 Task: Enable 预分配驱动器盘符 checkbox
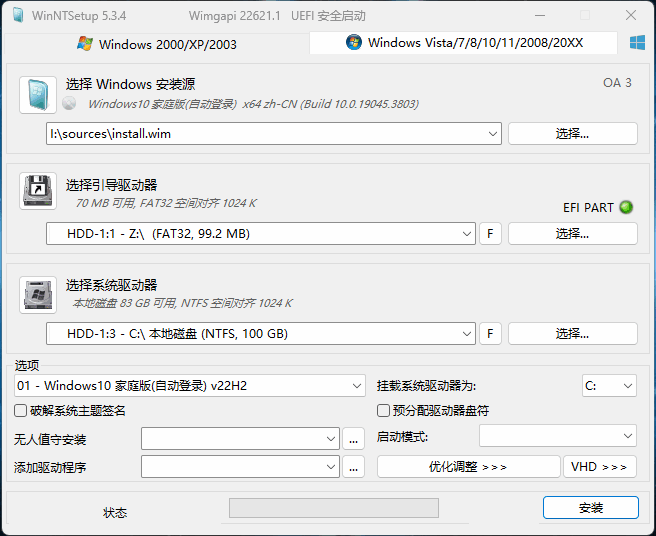coord(383,410)
